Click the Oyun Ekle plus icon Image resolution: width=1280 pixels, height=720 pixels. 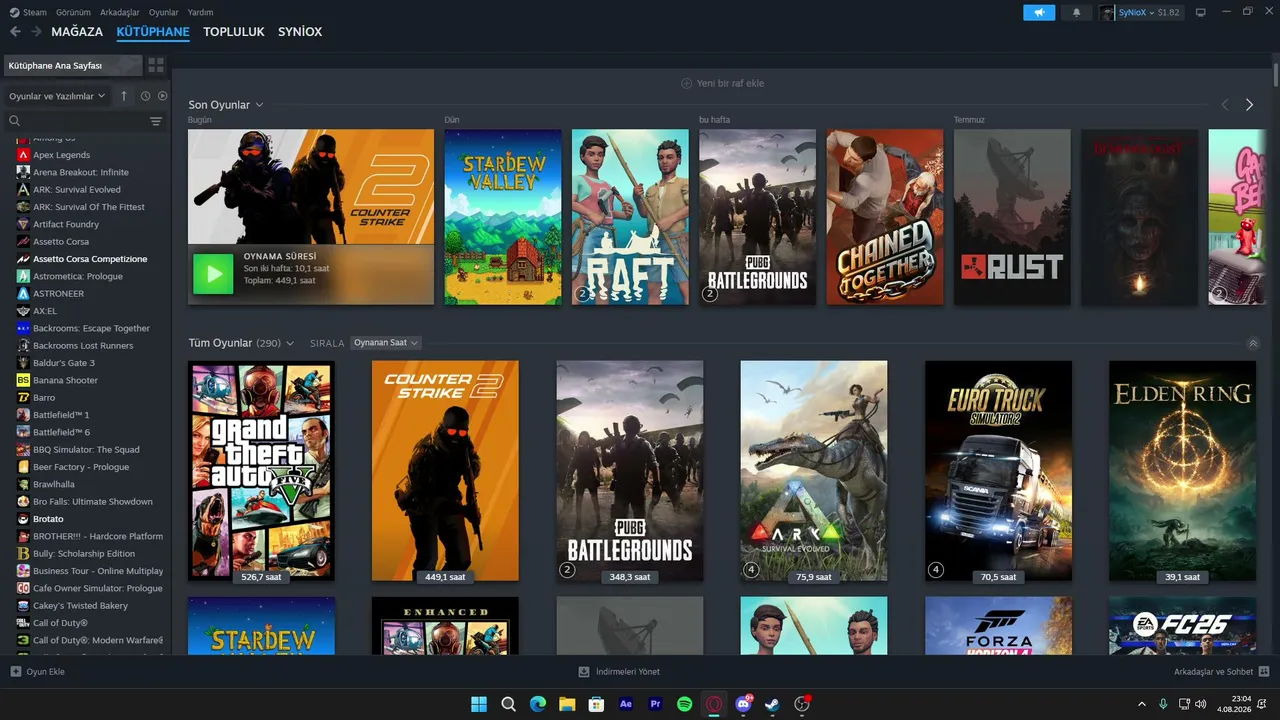pyautogui.click(x=15, y=671)
